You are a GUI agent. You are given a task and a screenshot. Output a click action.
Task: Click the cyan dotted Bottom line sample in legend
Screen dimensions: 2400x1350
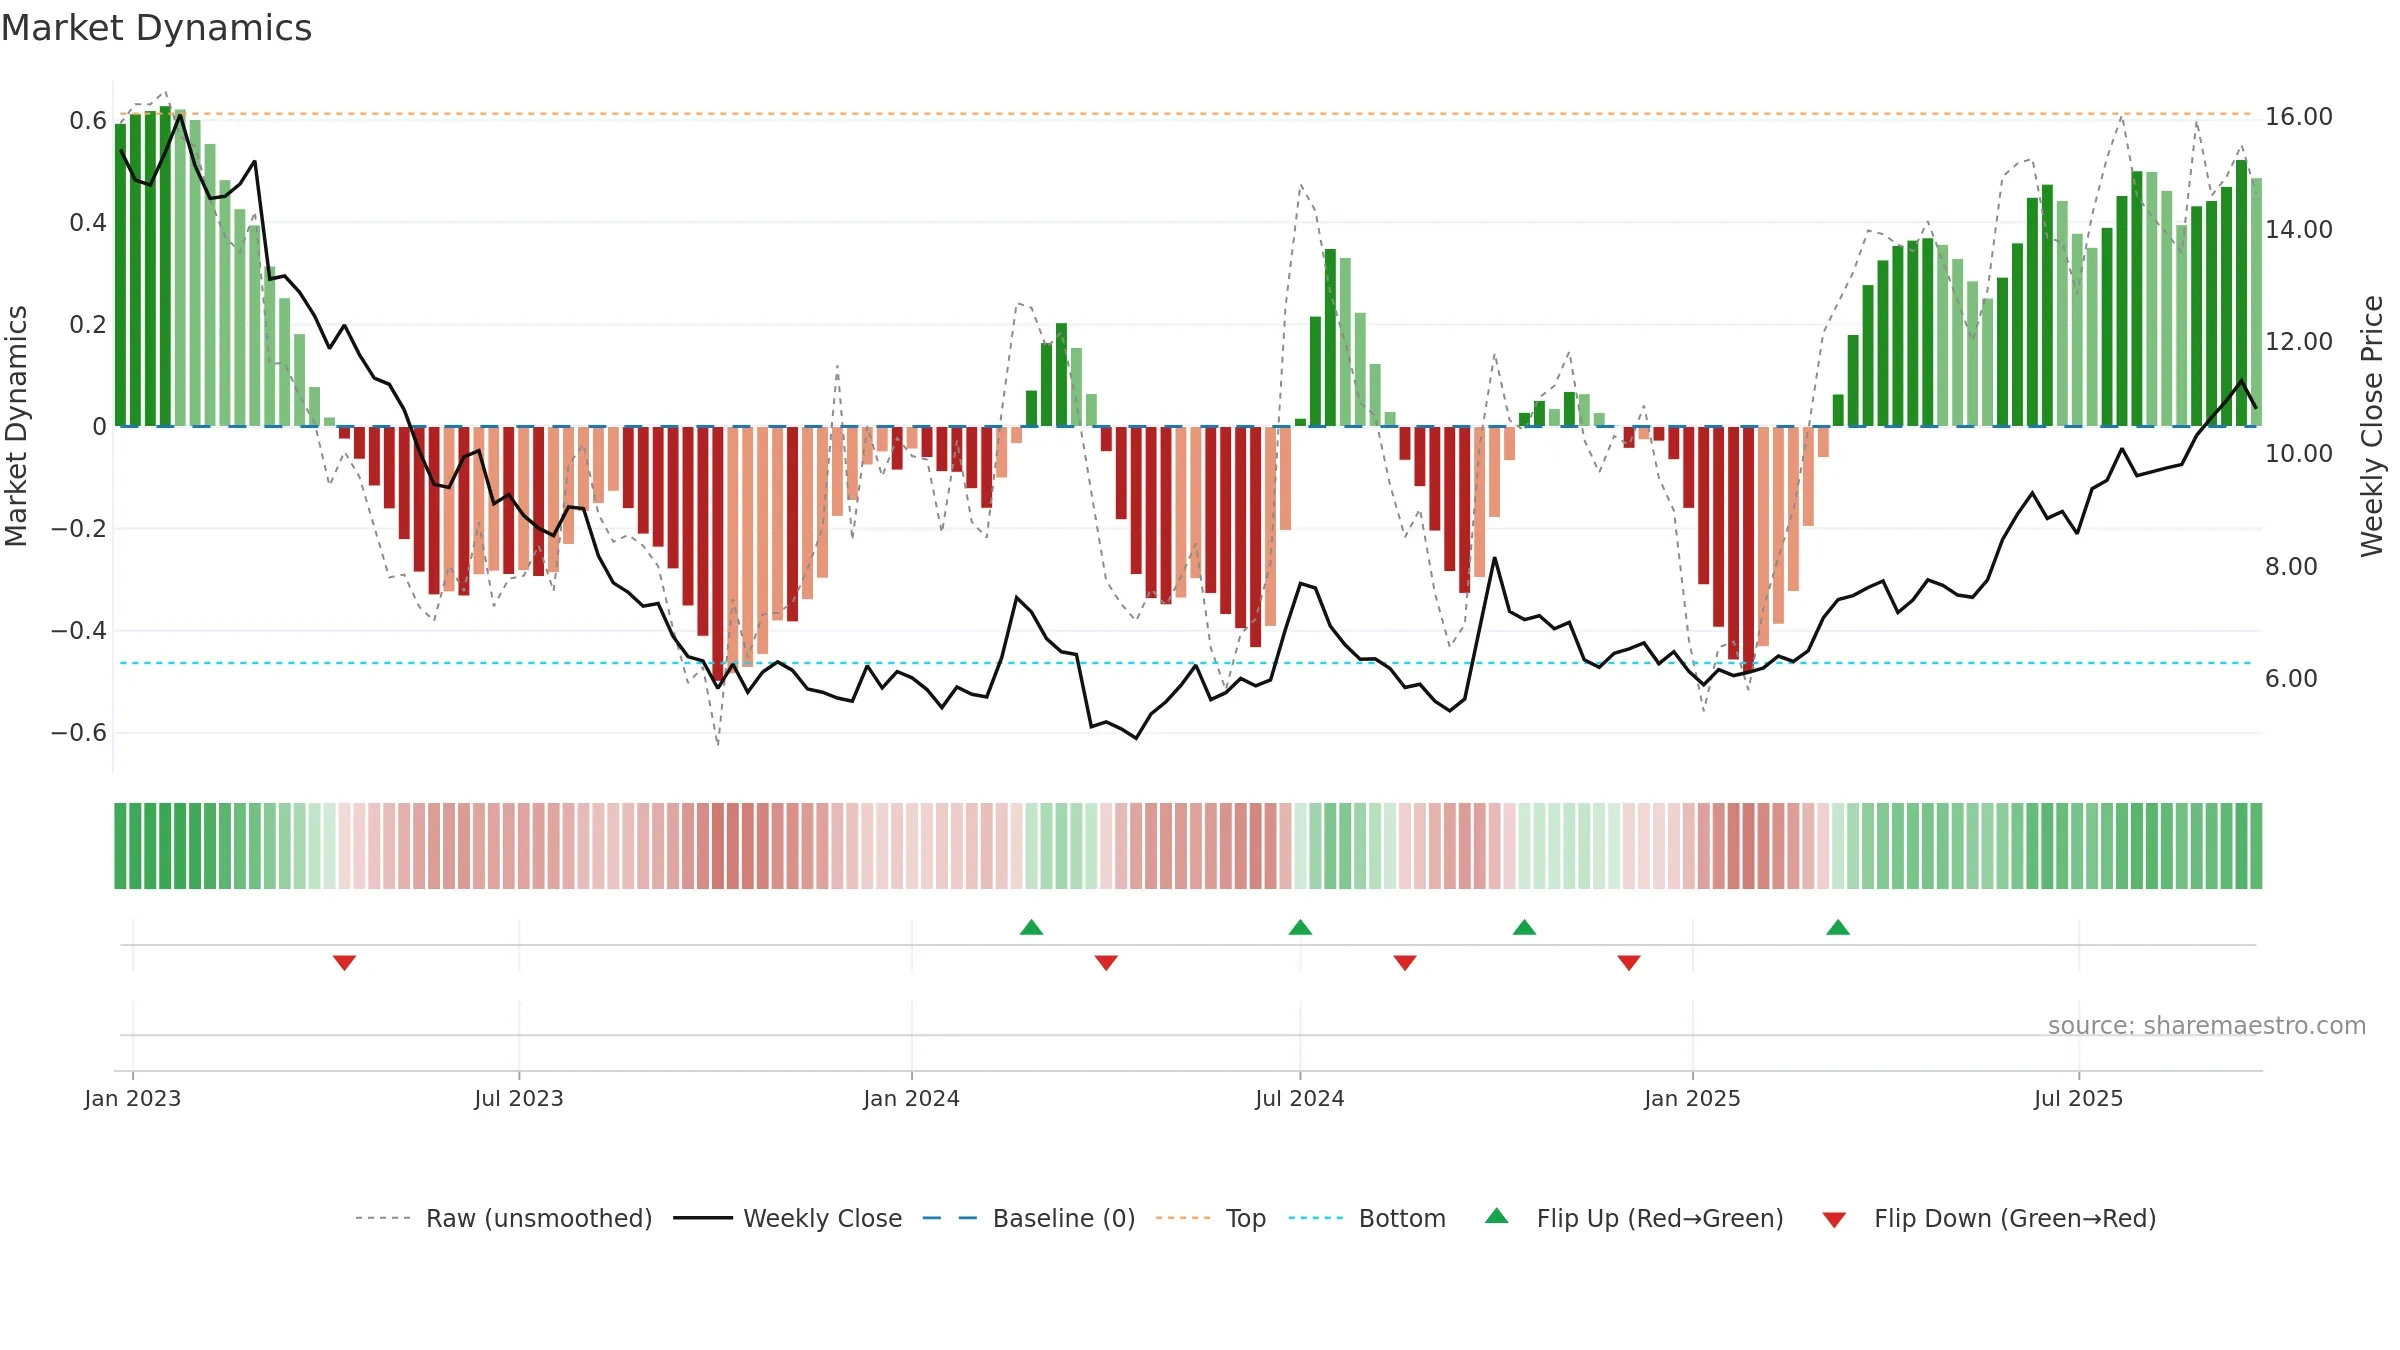(1316, 1218)
